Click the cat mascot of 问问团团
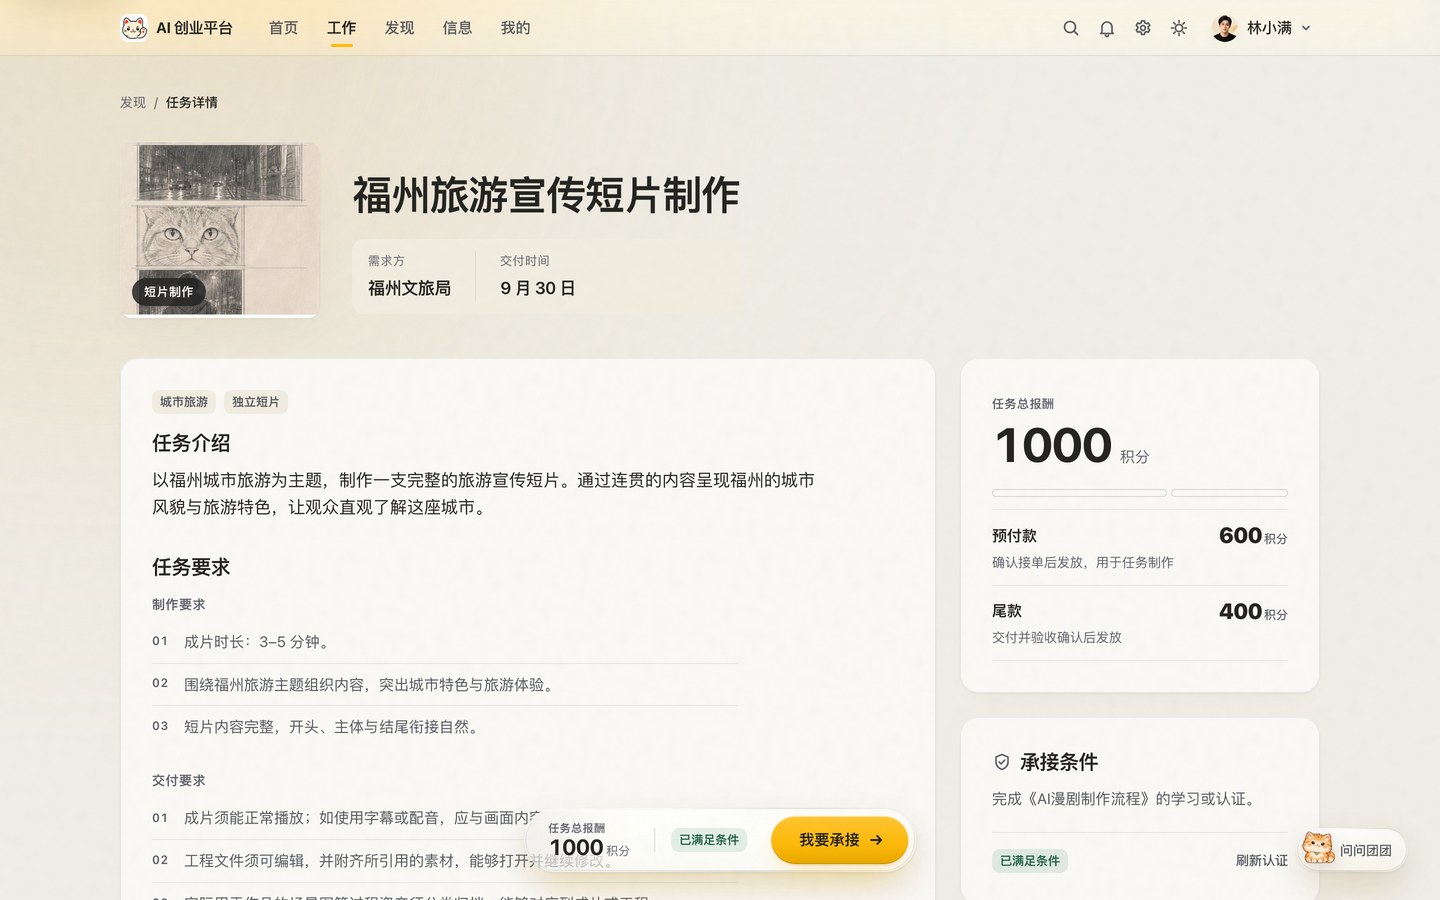The image size is (1440, 900). tap(1318, 848)
